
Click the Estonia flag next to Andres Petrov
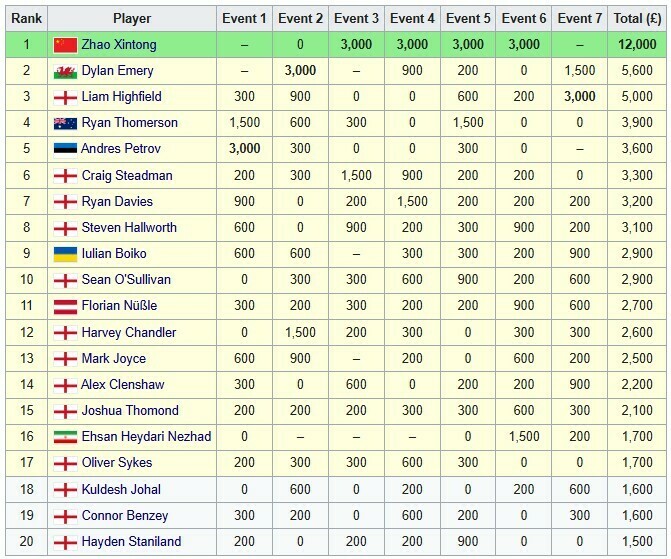[x=65, y=149]
